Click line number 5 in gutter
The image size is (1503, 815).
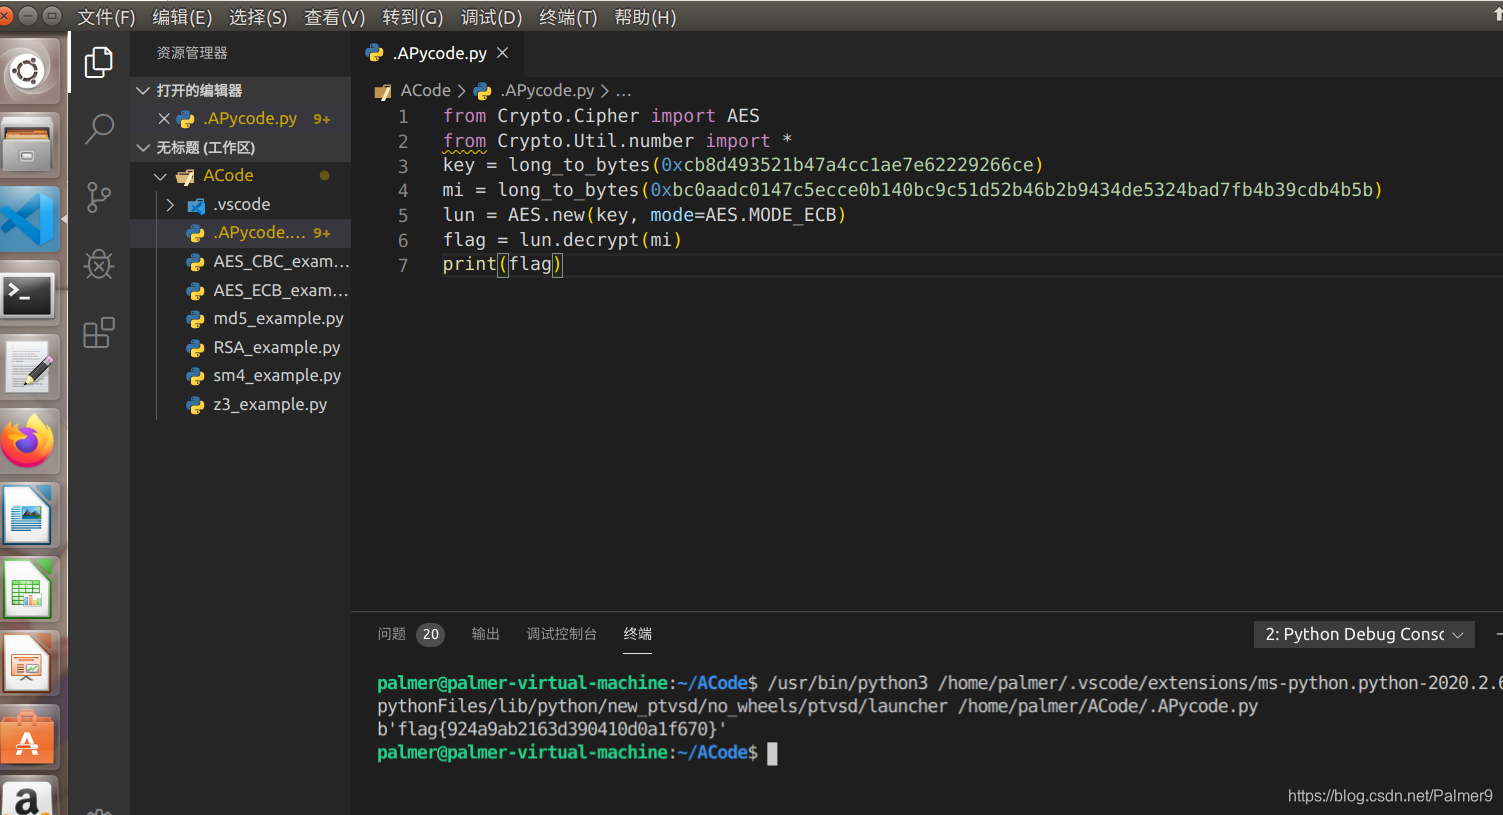point(403,215)
